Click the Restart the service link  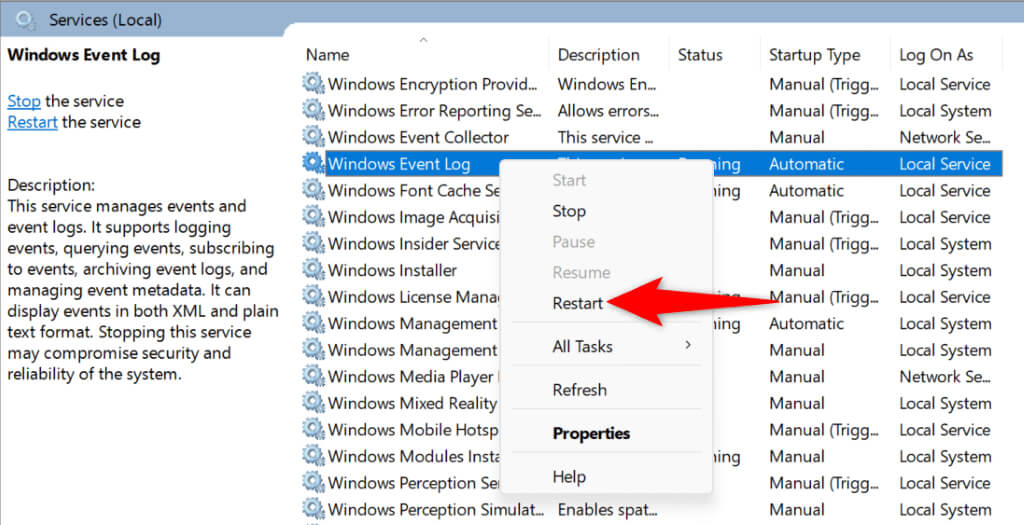(33, 122)
